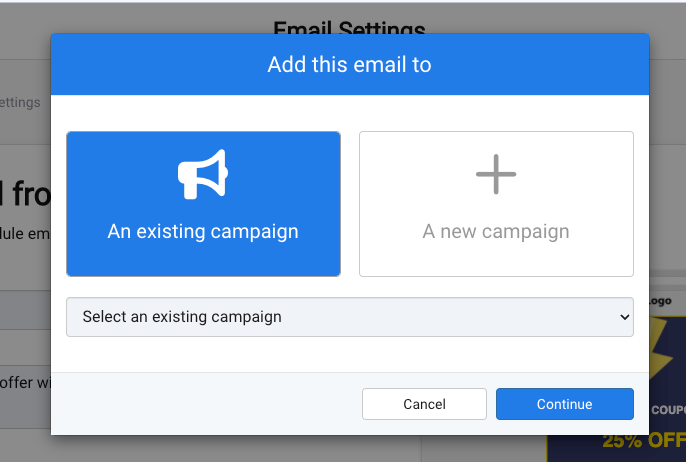Click the "Add this email to" dialog title
Viewport: 686px width, 462px height.
tap(349, 65)
